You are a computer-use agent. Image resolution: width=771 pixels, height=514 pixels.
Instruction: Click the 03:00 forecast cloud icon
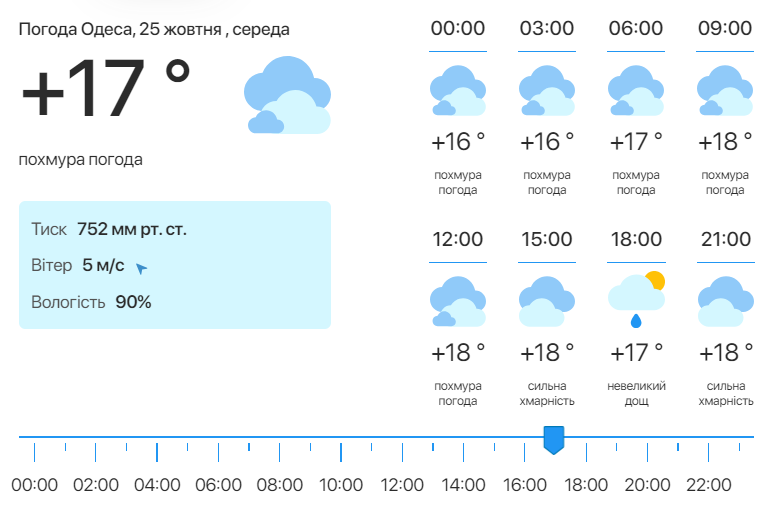point(547,91)
